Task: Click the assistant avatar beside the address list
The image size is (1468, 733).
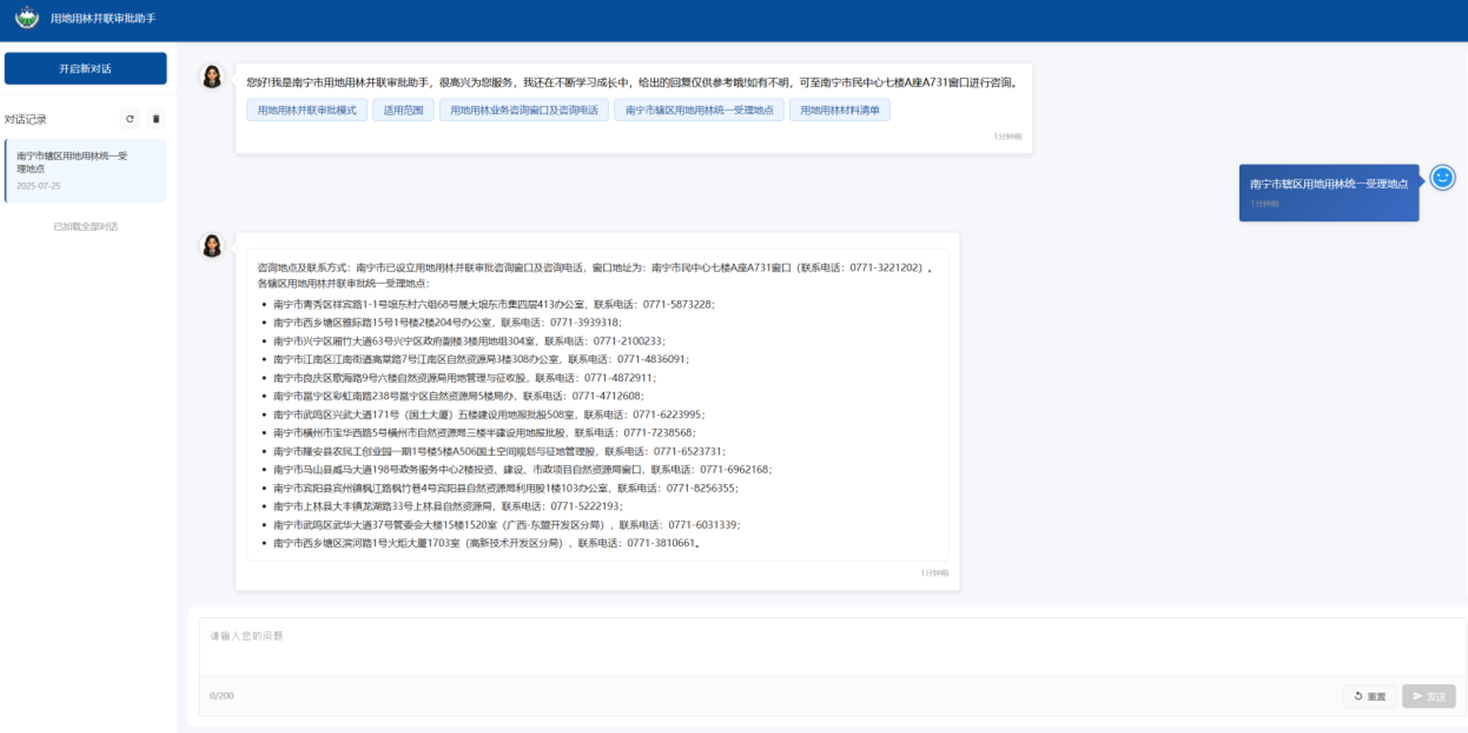Action: [x=212, y=246]
